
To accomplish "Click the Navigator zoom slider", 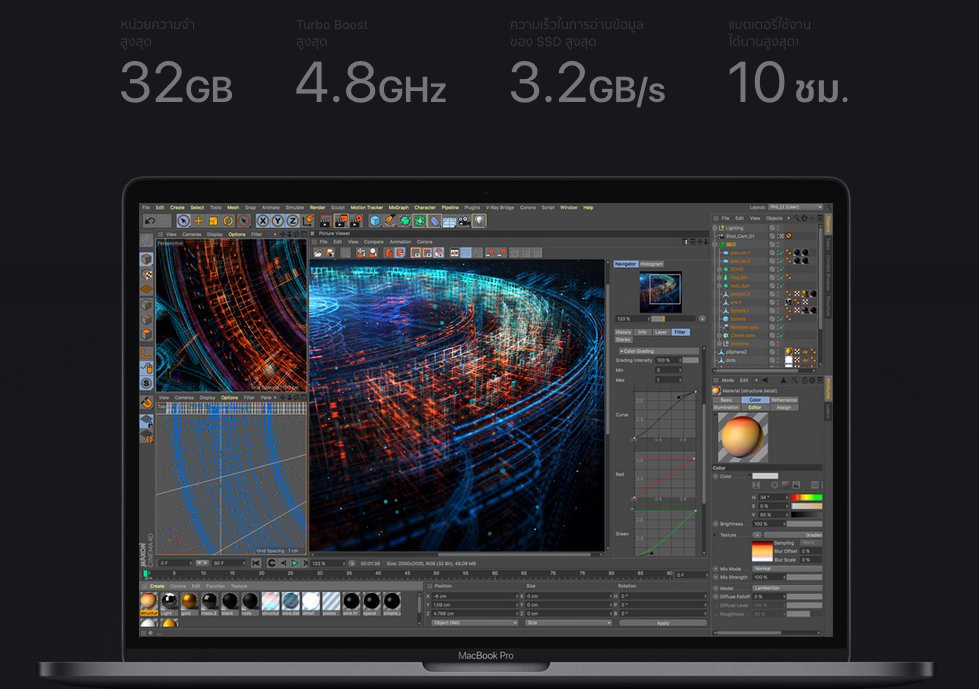I will pyautogui.click(x=675, y=319).
